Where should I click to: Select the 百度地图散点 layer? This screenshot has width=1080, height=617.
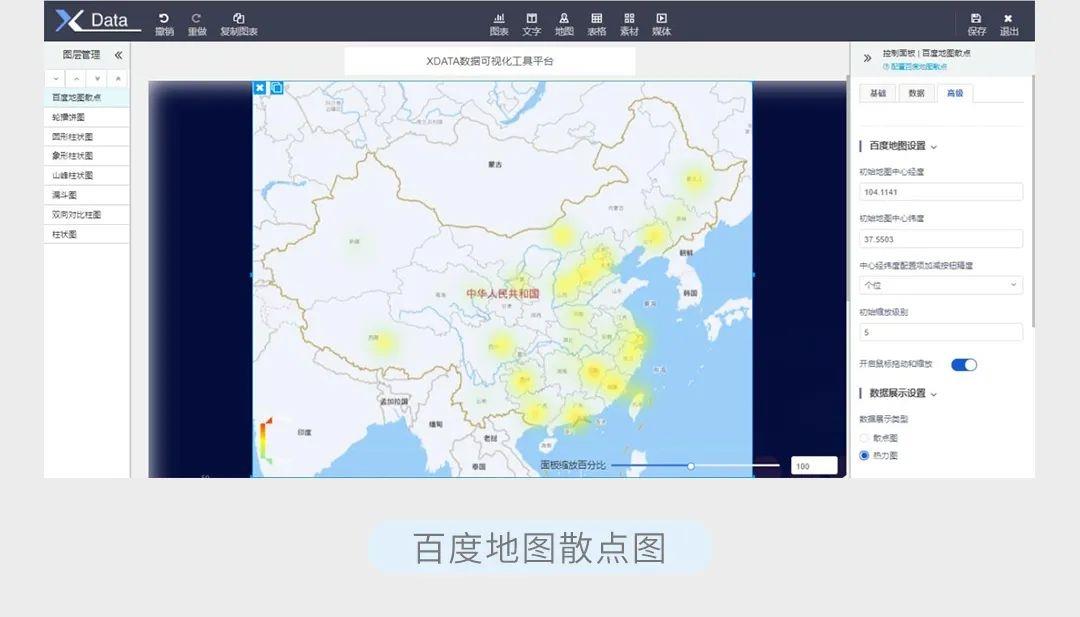pyautogui.click(x=87, y=97)
